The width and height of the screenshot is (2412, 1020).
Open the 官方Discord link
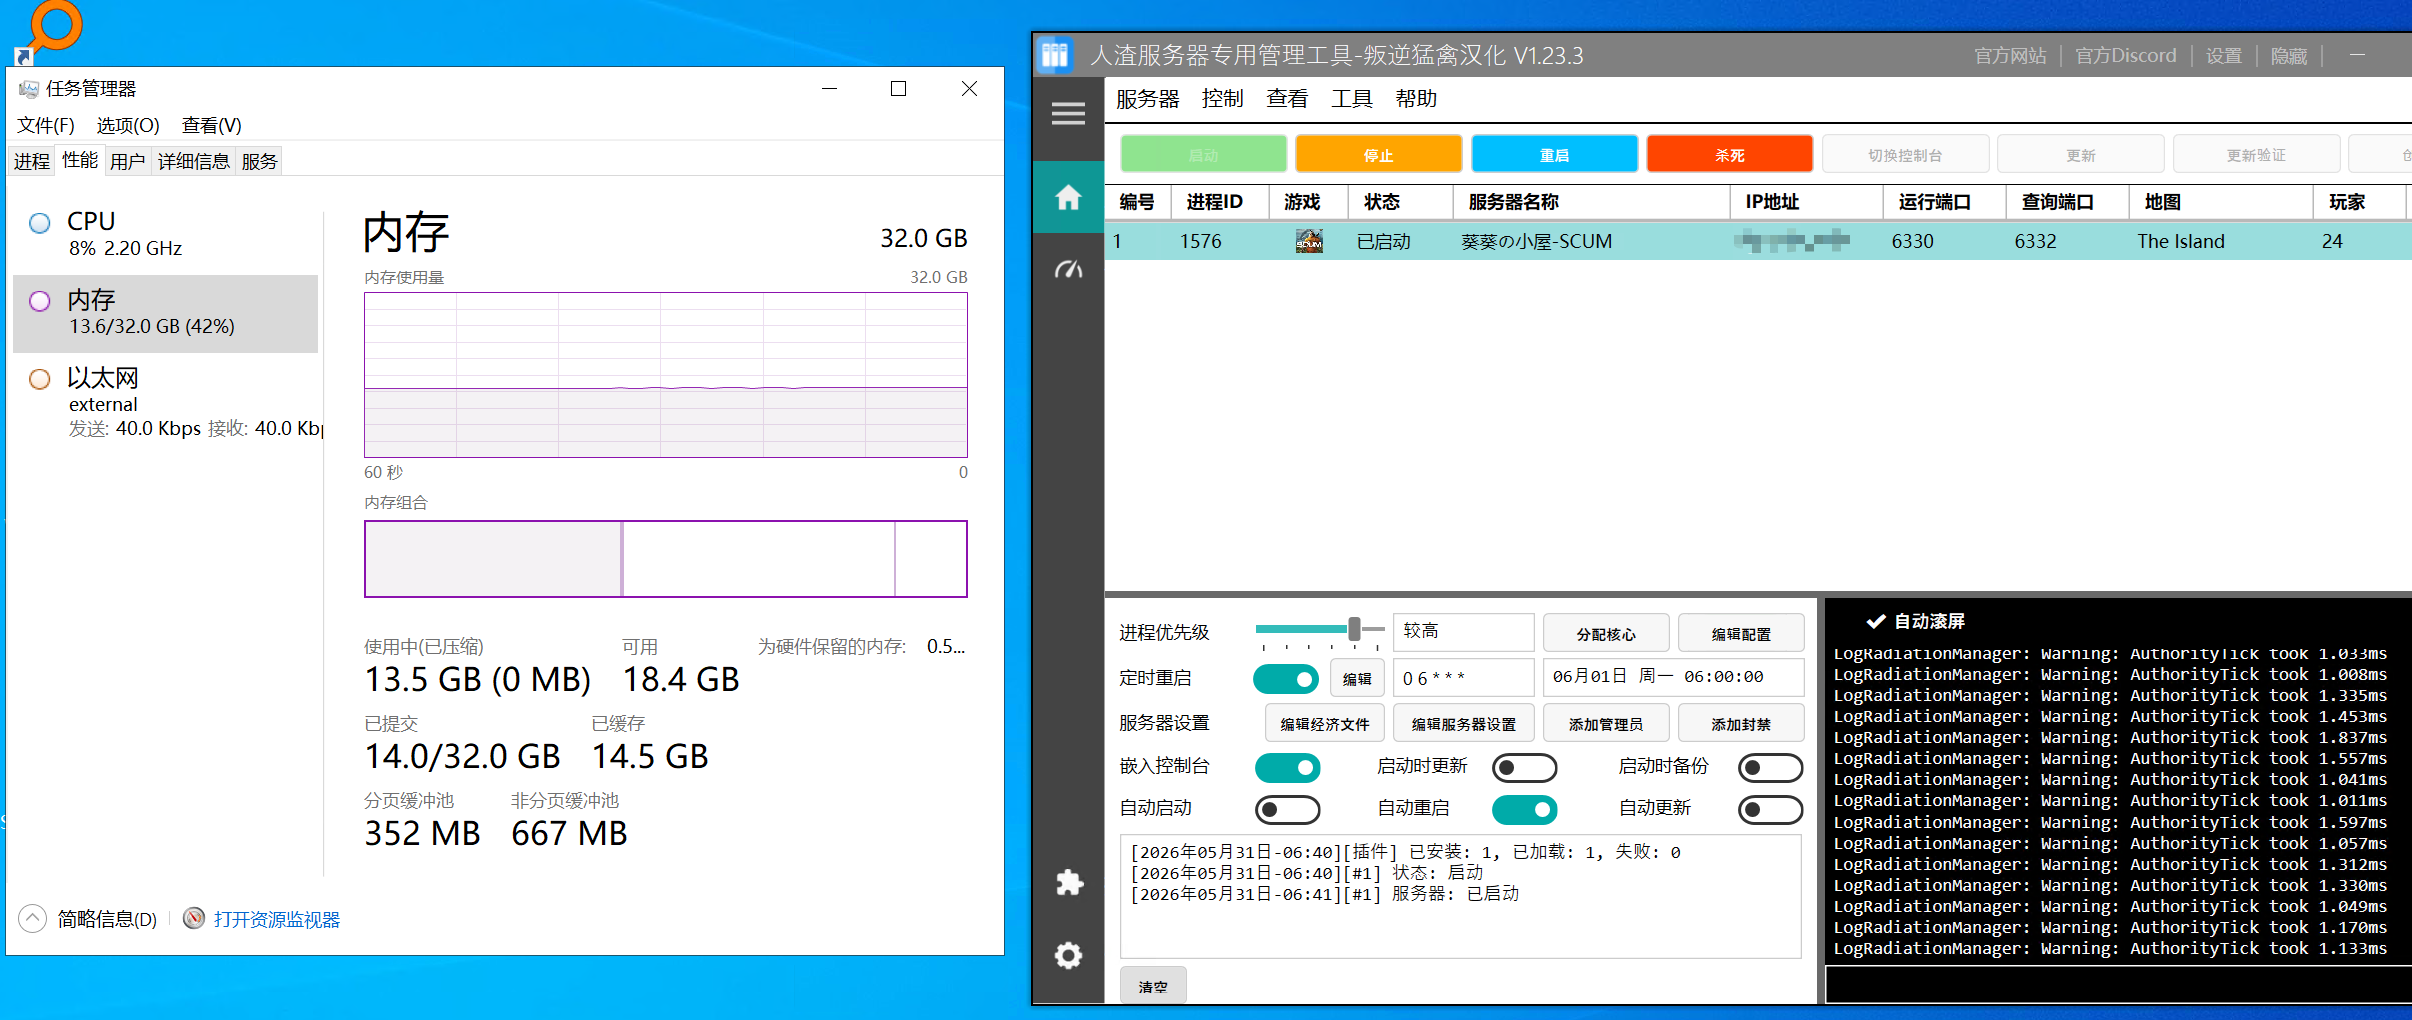[2125, 56]
